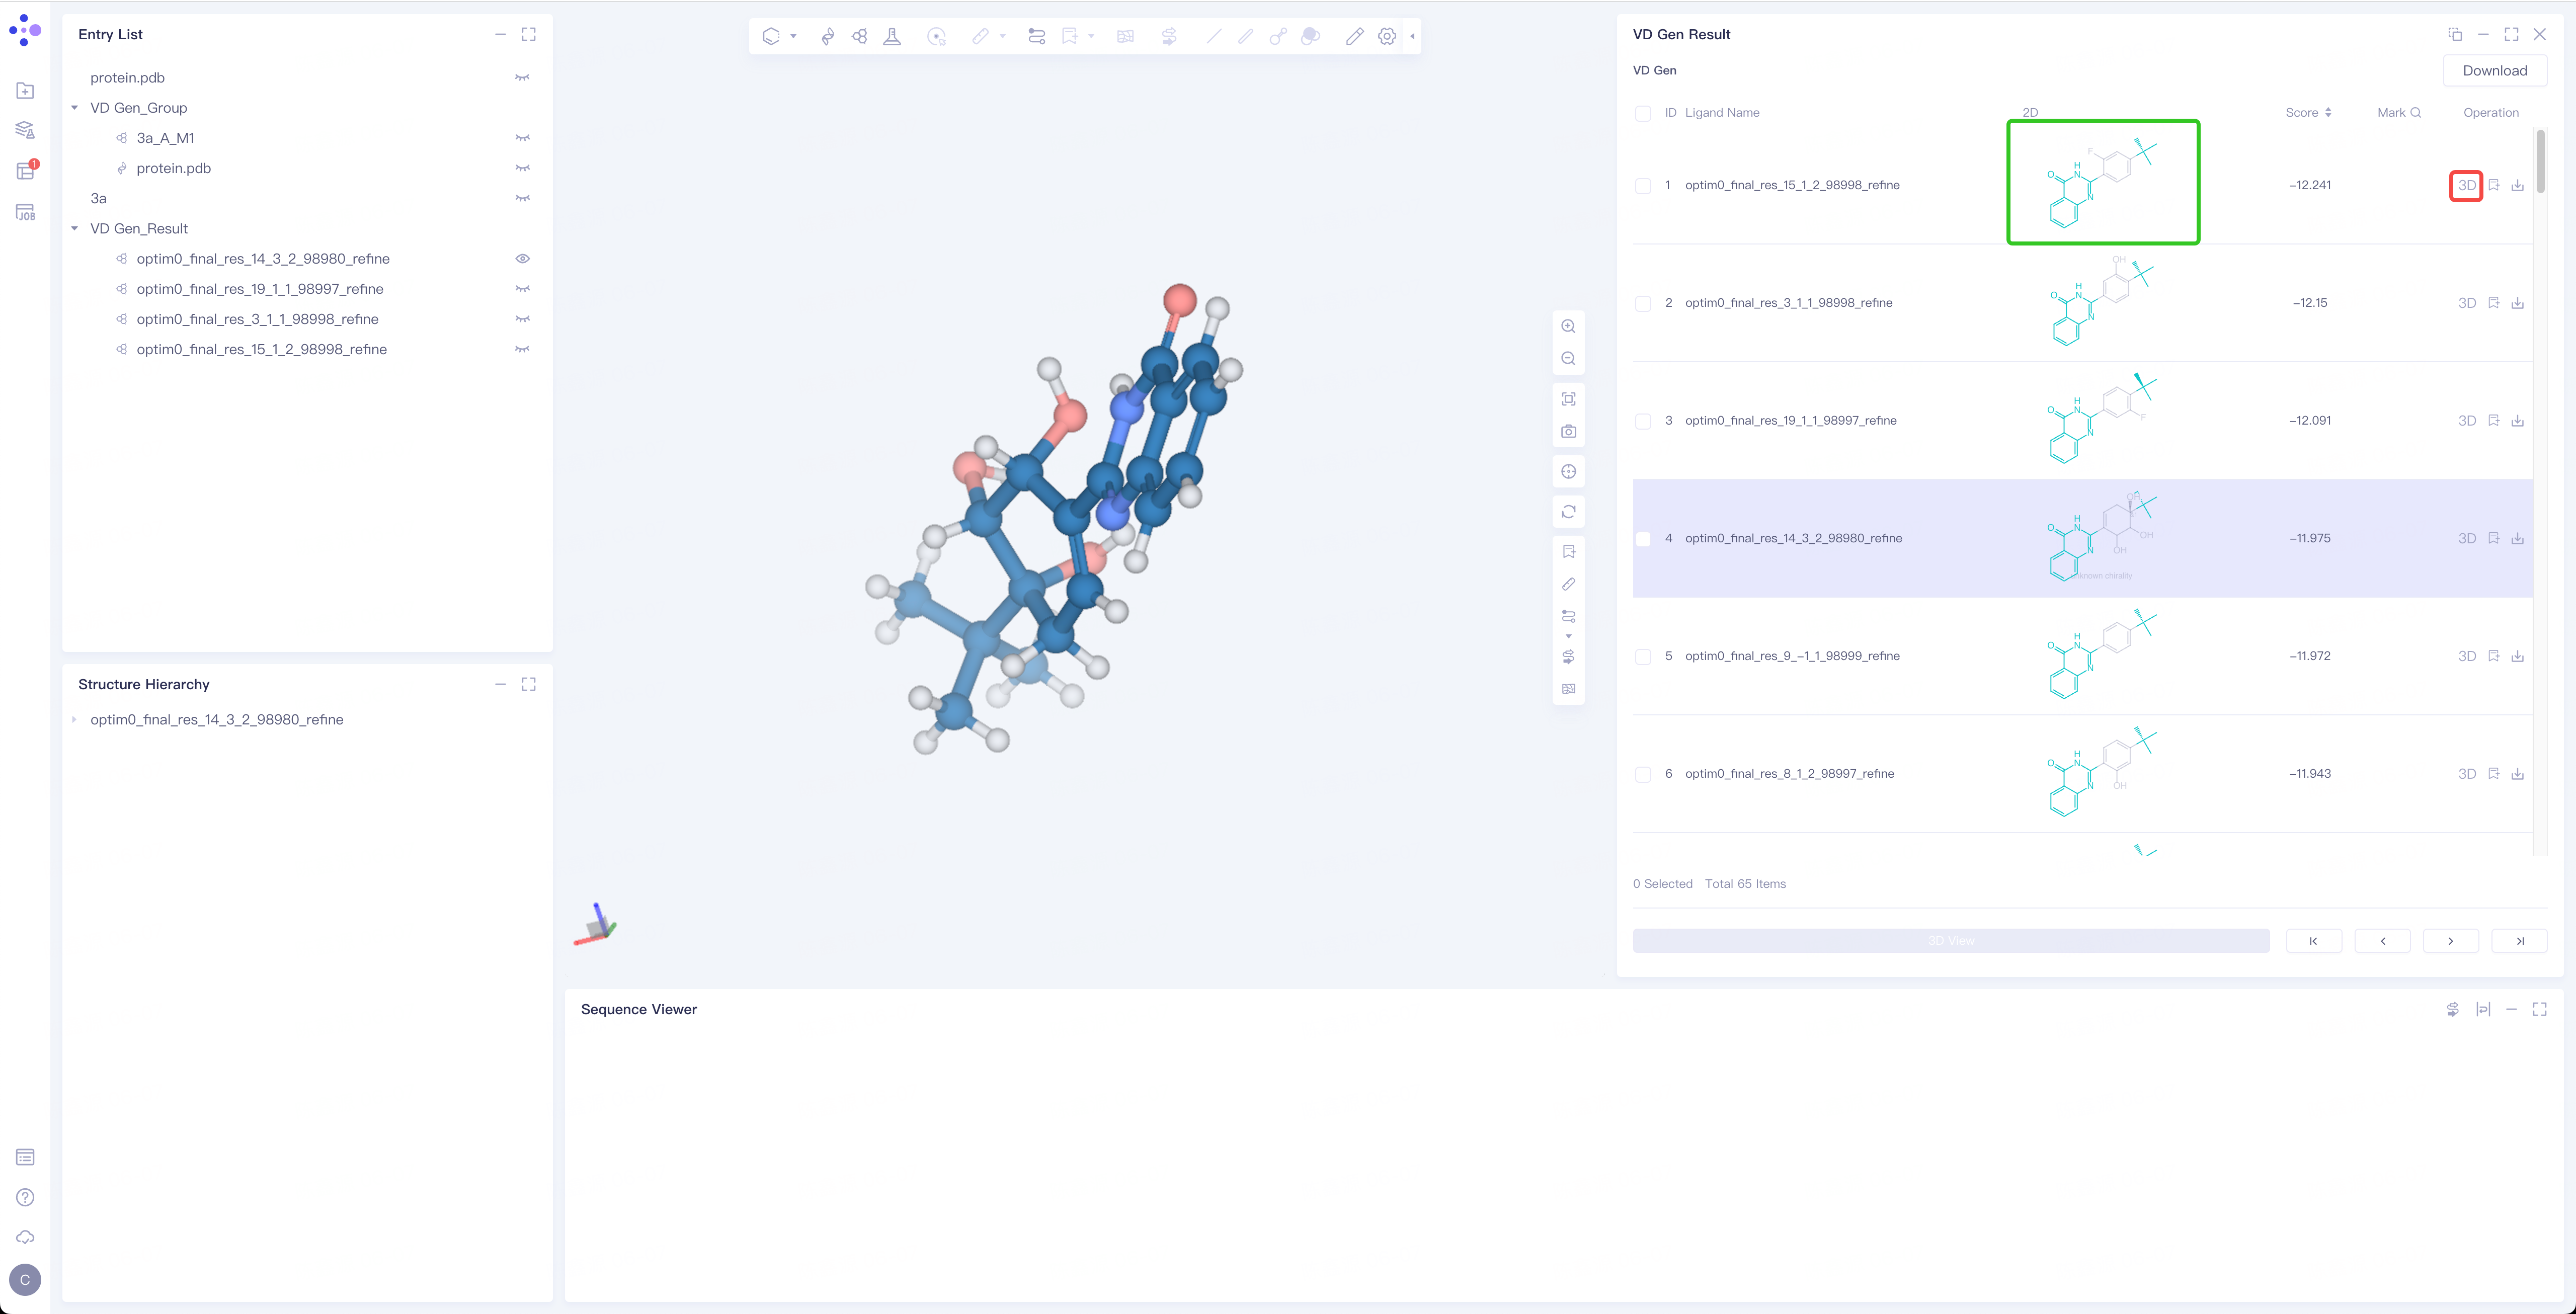Viewport: 2576px width, 1314px height.
Task: Sort results by Score column
Action: (x=2328, y=113)
